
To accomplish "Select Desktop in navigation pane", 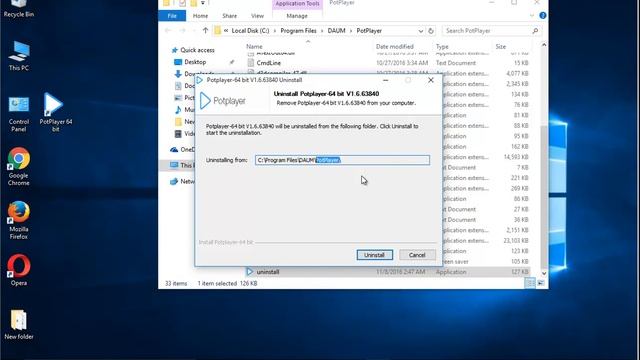I will click(x=195, y=62).
